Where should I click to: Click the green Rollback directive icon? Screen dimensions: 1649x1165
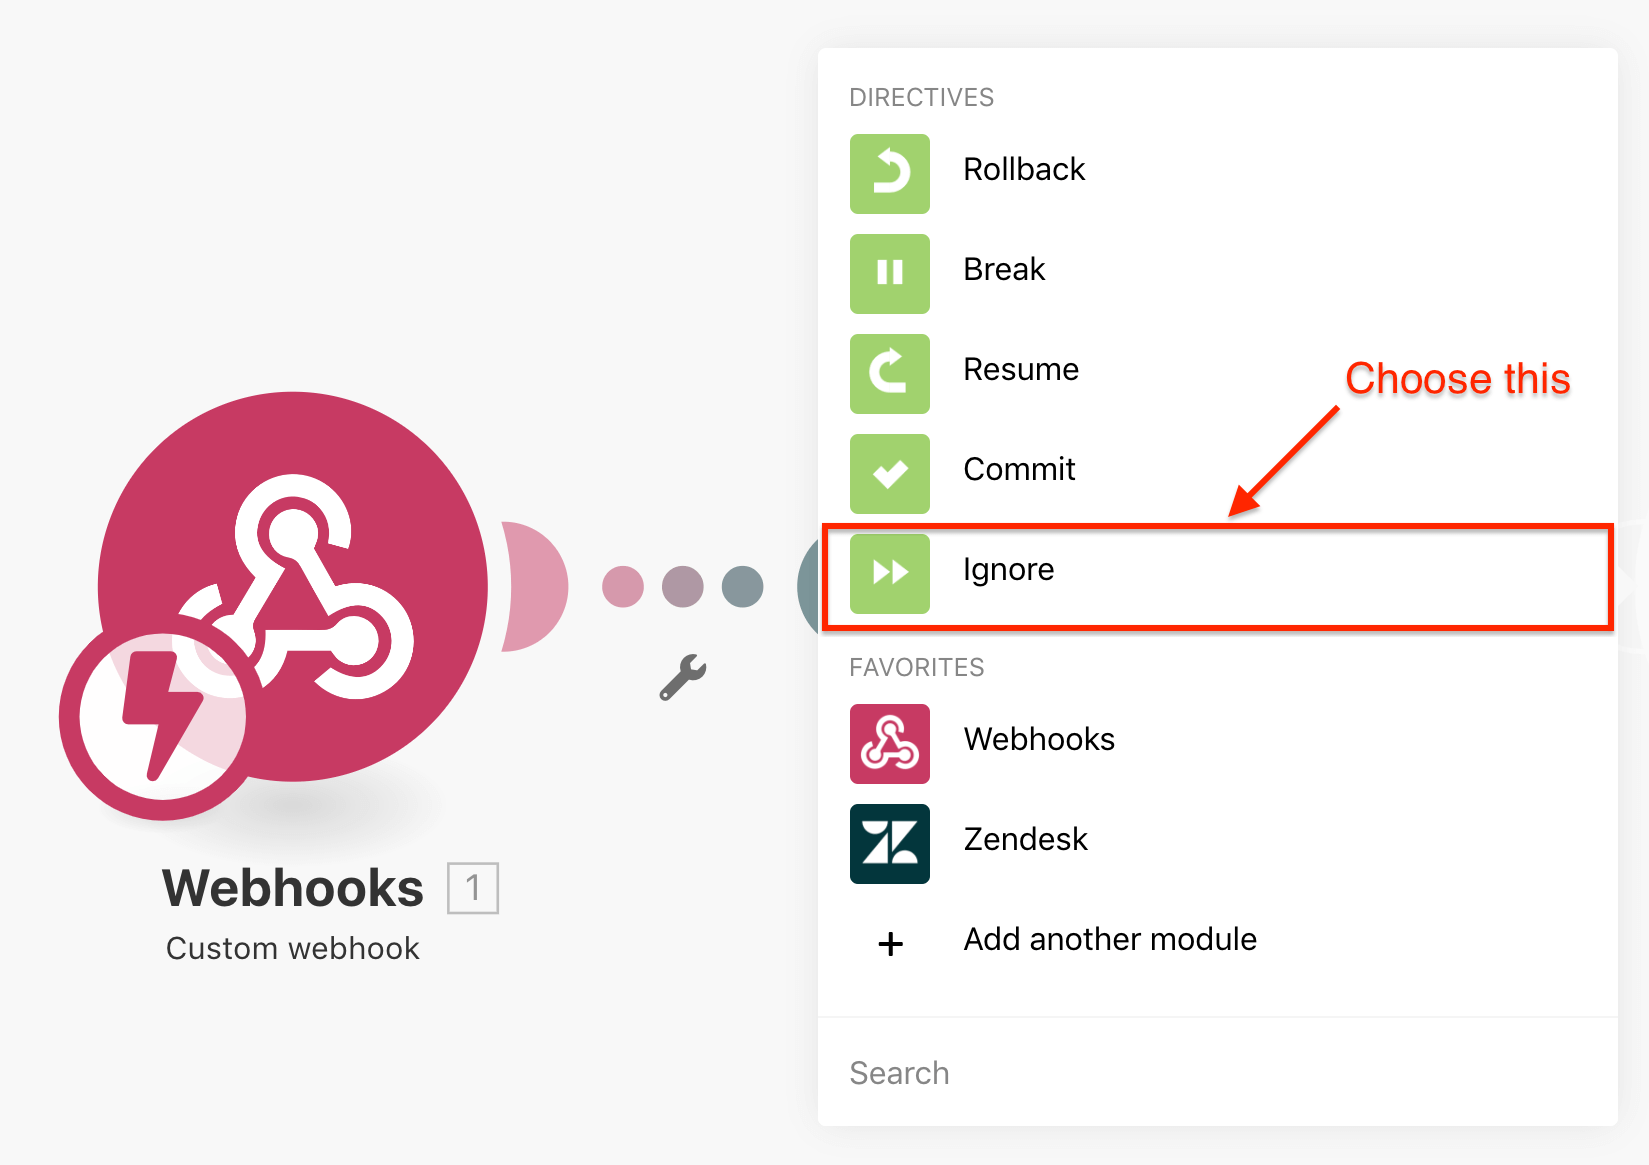[x=889, y=174]
